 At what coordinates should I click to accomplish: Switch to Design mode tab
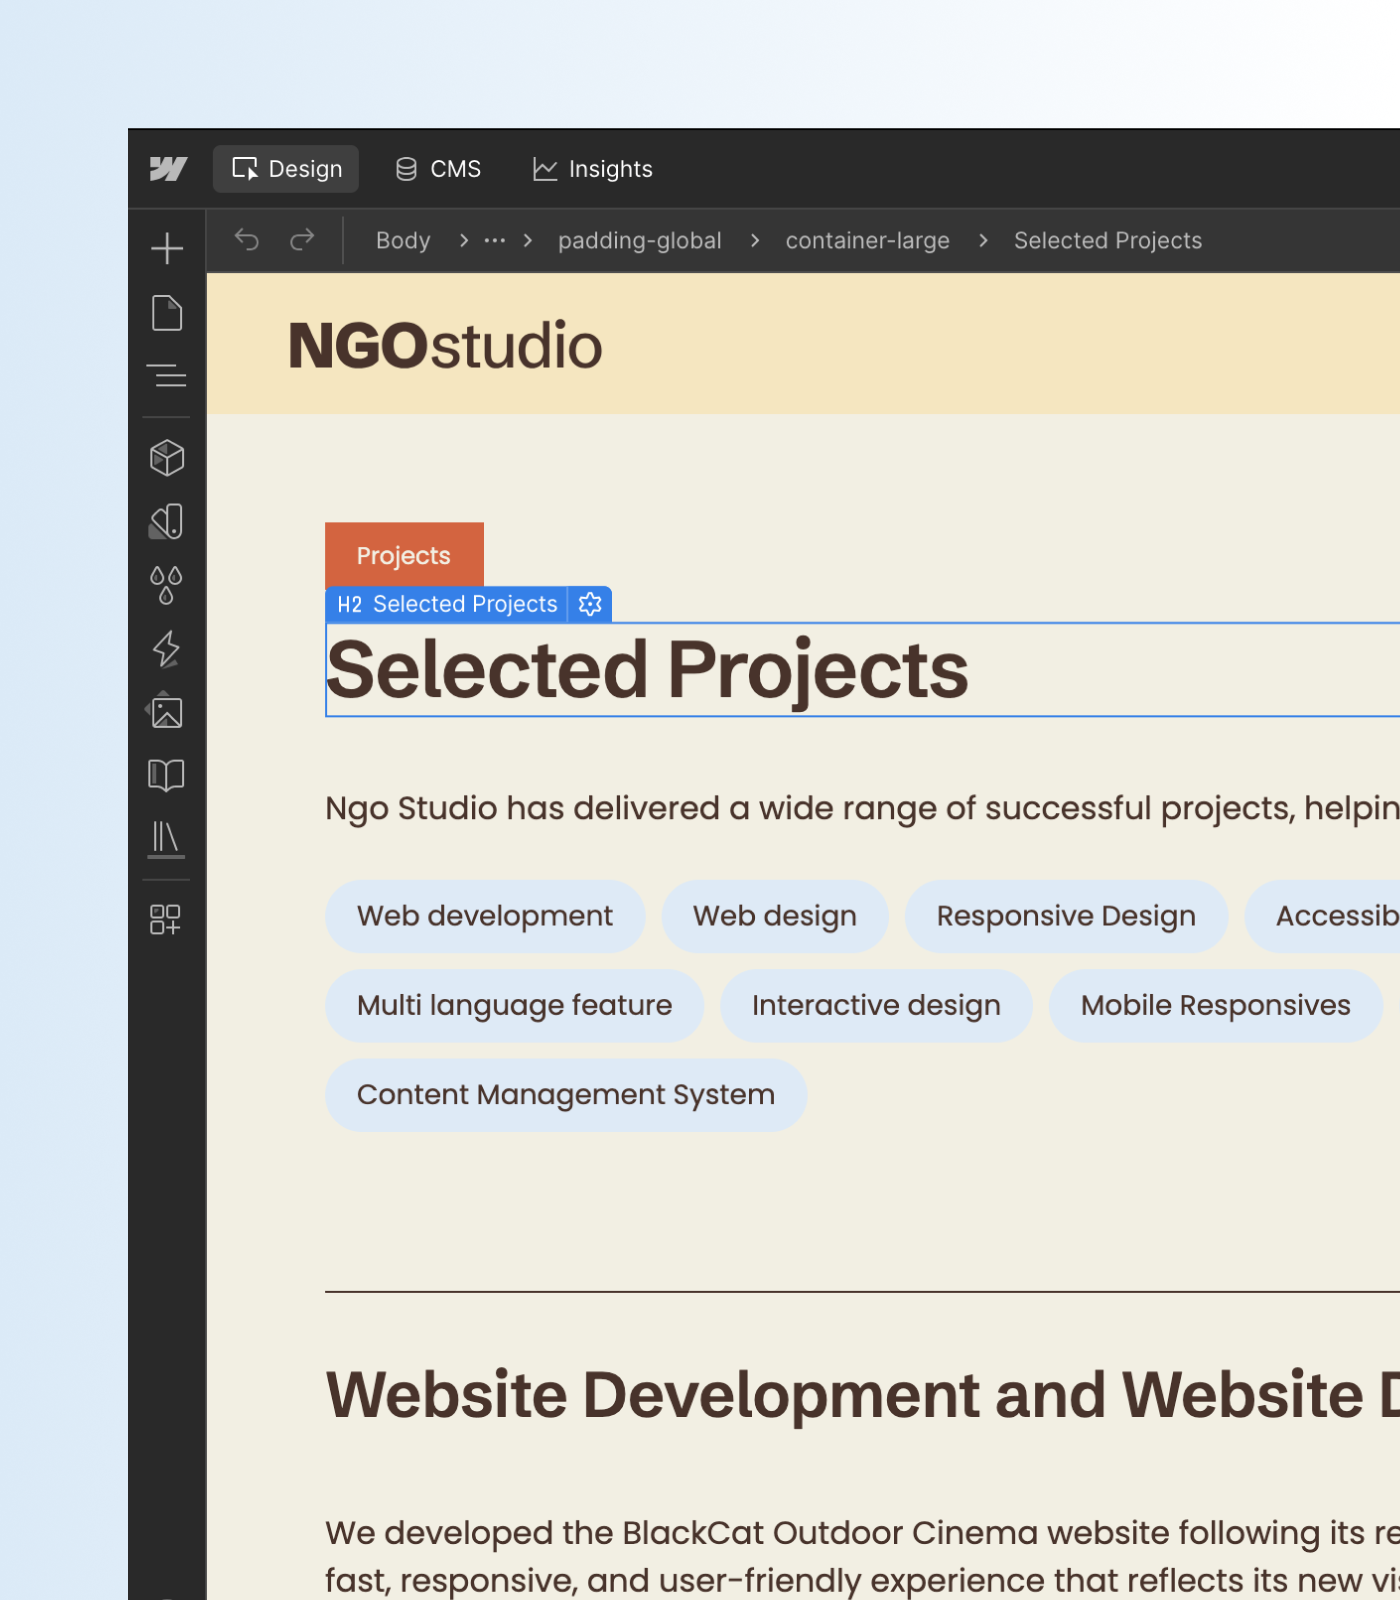286,169
